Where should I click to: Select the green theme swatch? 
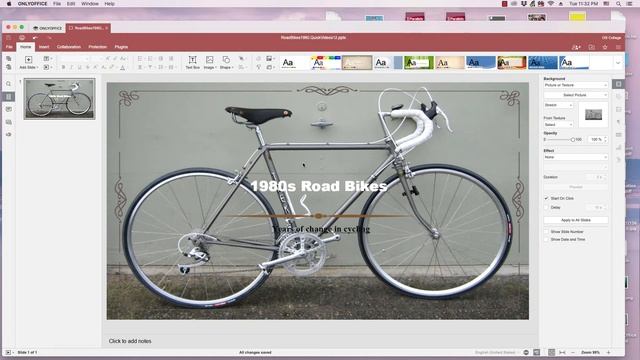[419, 62]
